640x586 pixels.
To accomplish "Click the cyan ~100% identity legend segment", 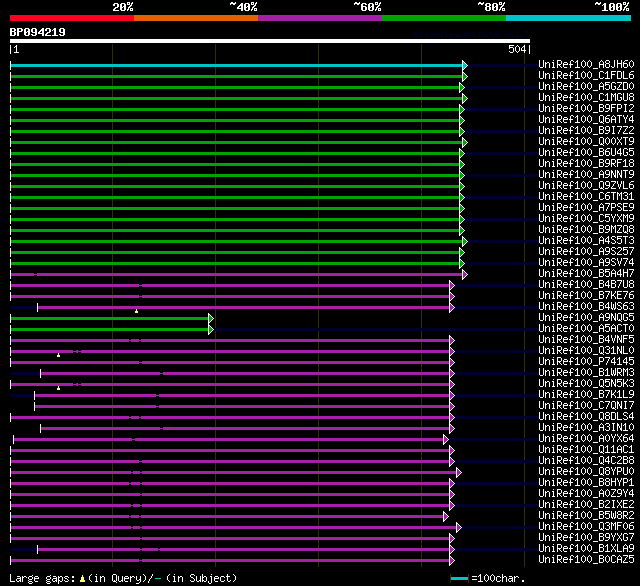I will 567,17.
